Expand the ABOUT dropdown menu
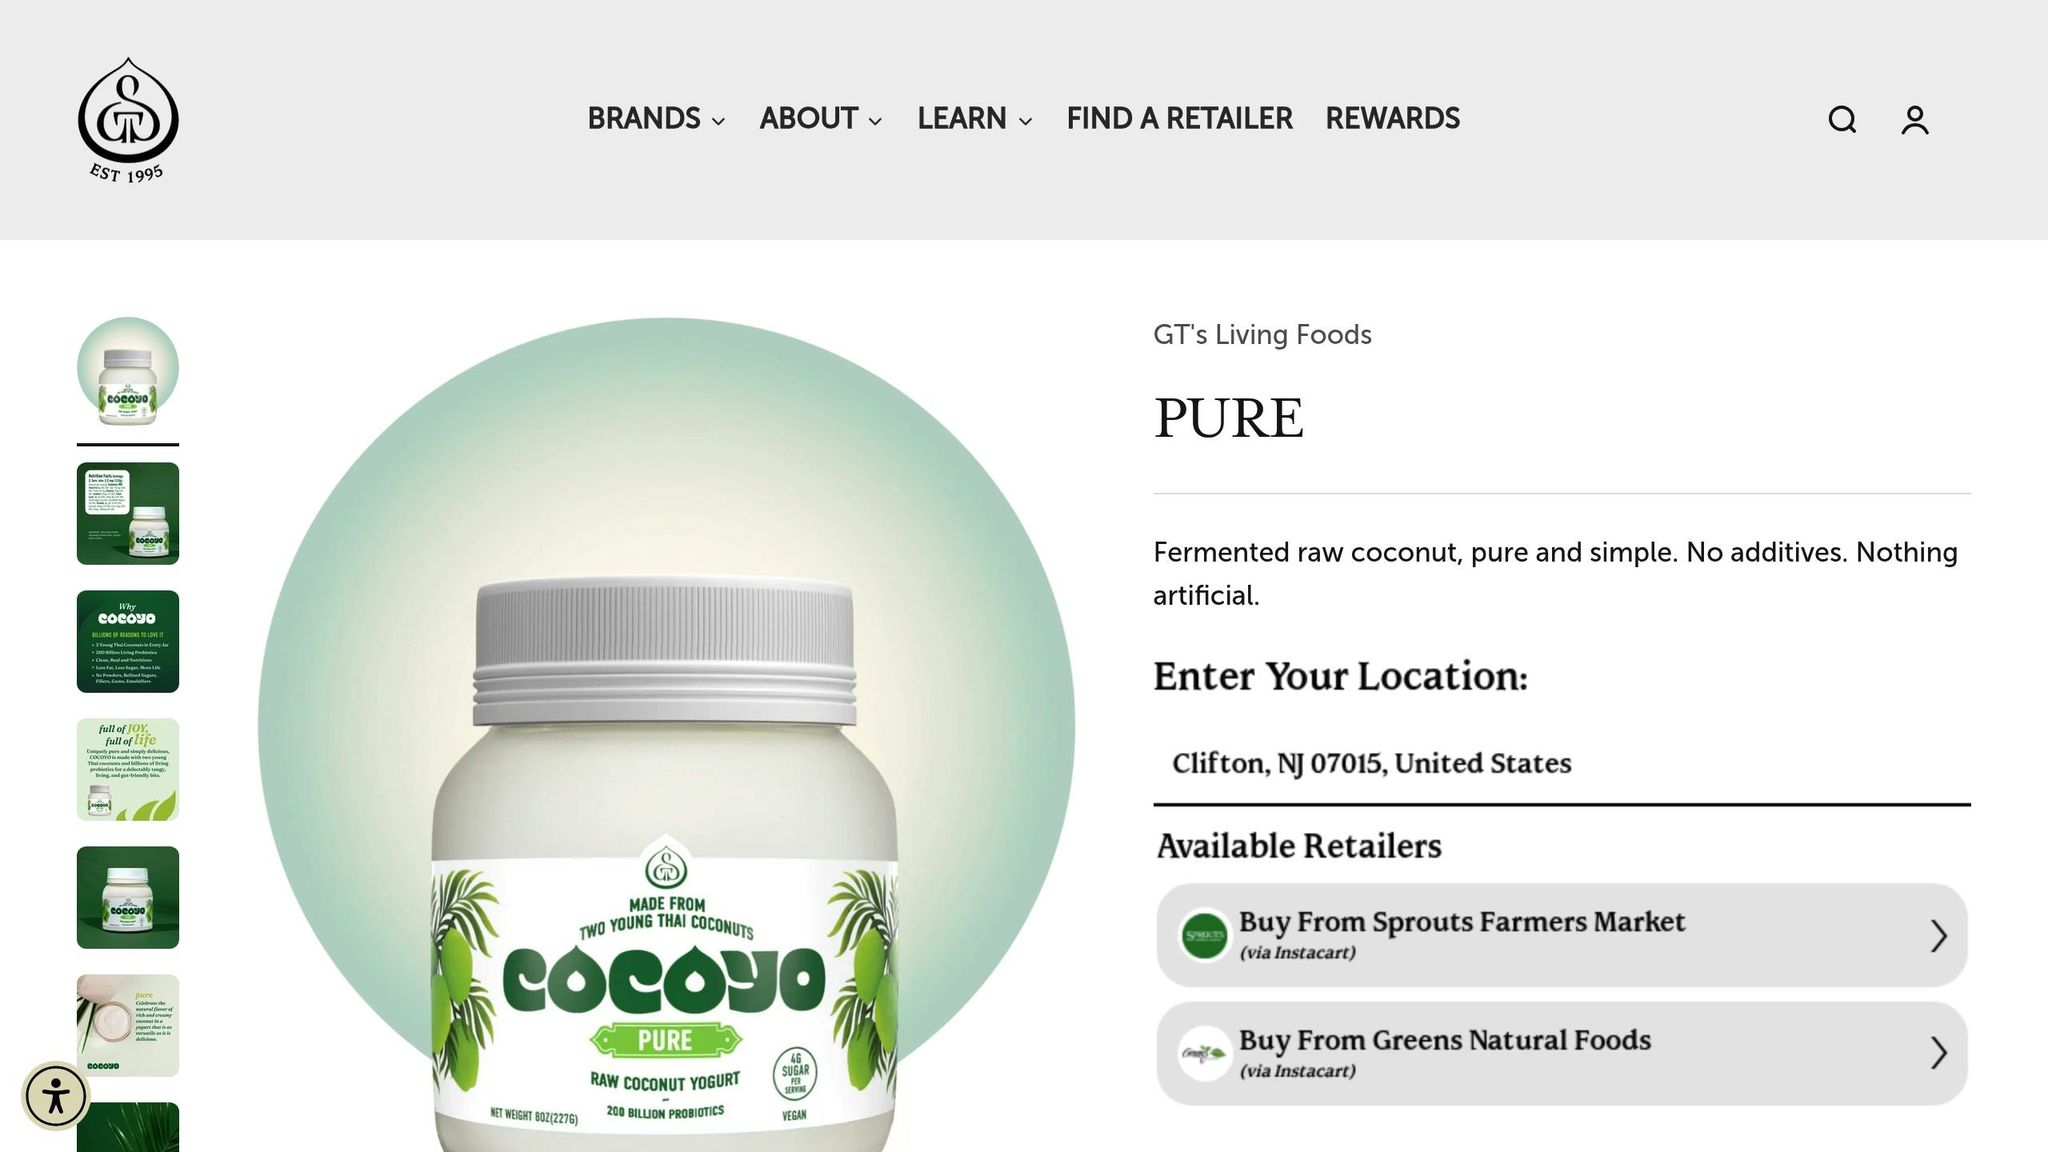This screenshot has height=1152, width=2048. point(821,119)
